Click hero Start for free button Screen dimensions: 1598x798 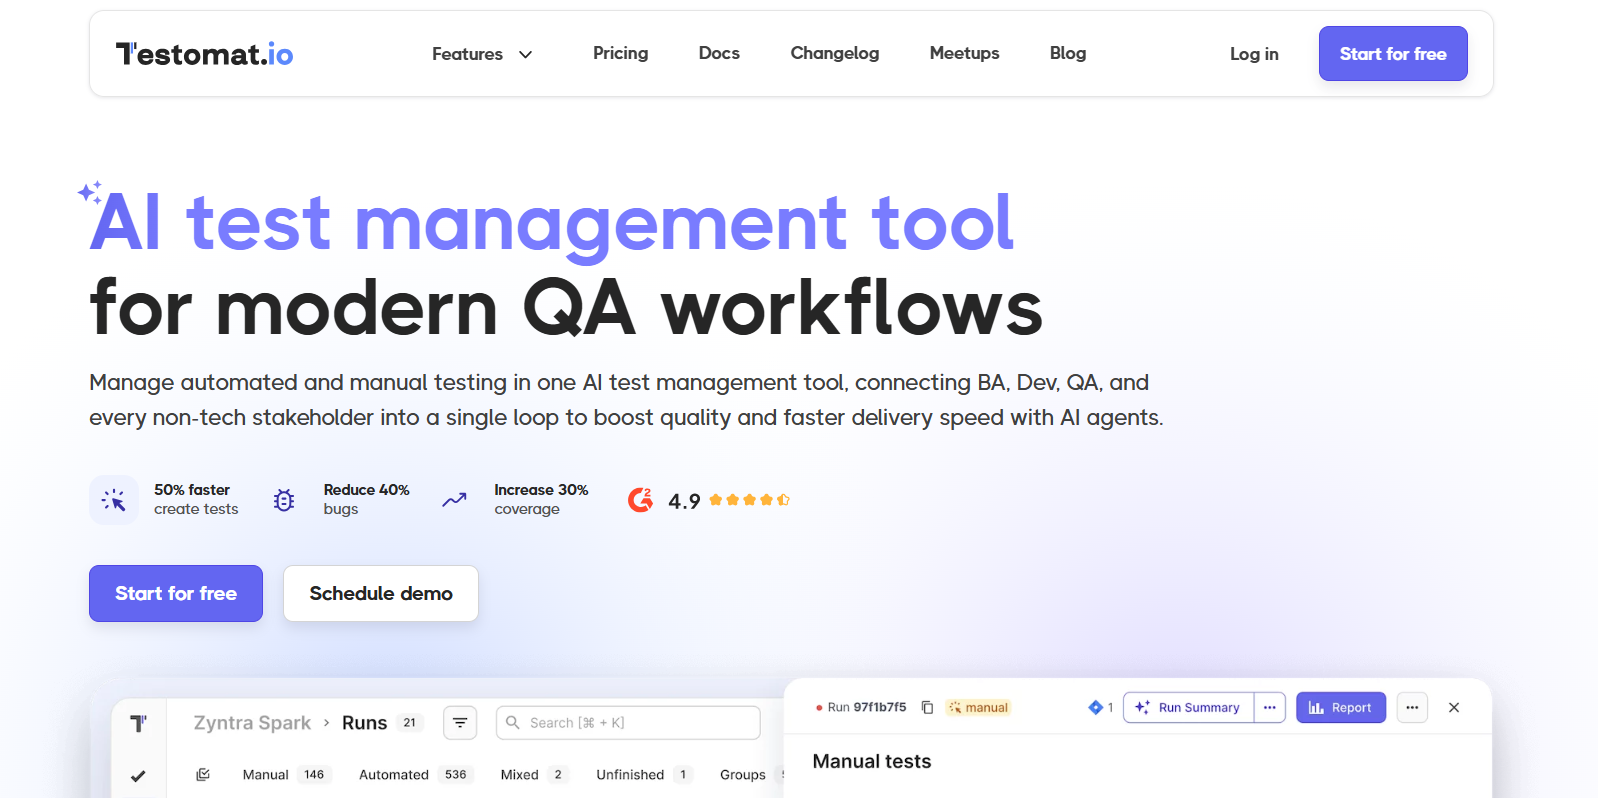point(176,593)
